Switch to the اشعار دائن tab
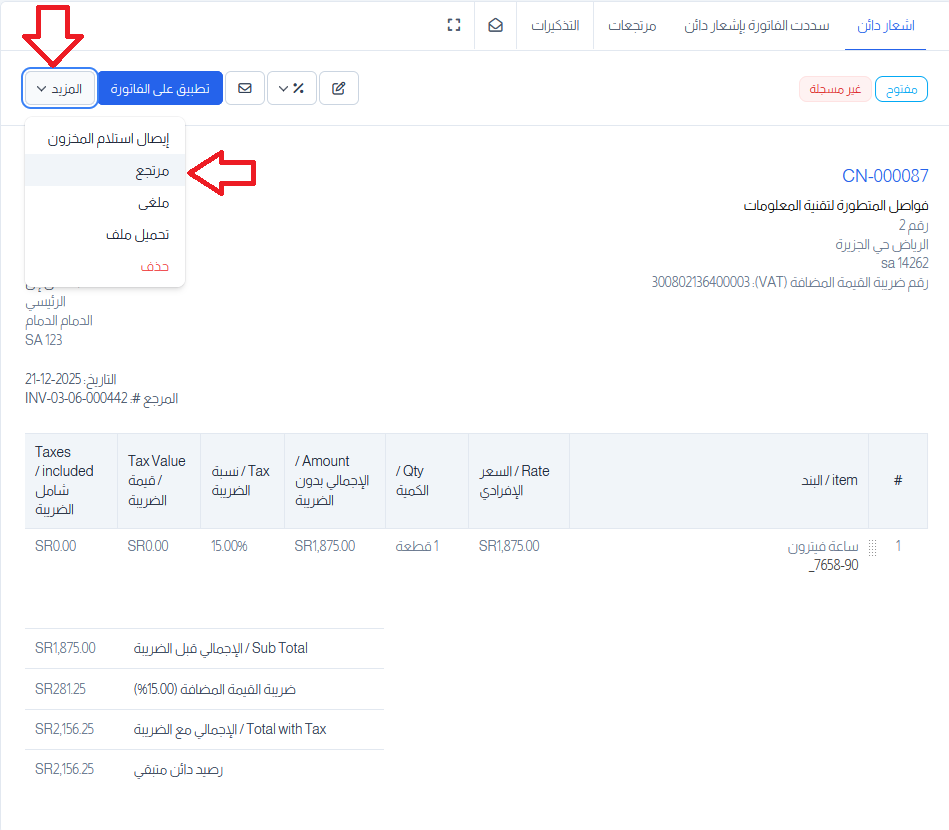 pos(886,25)
